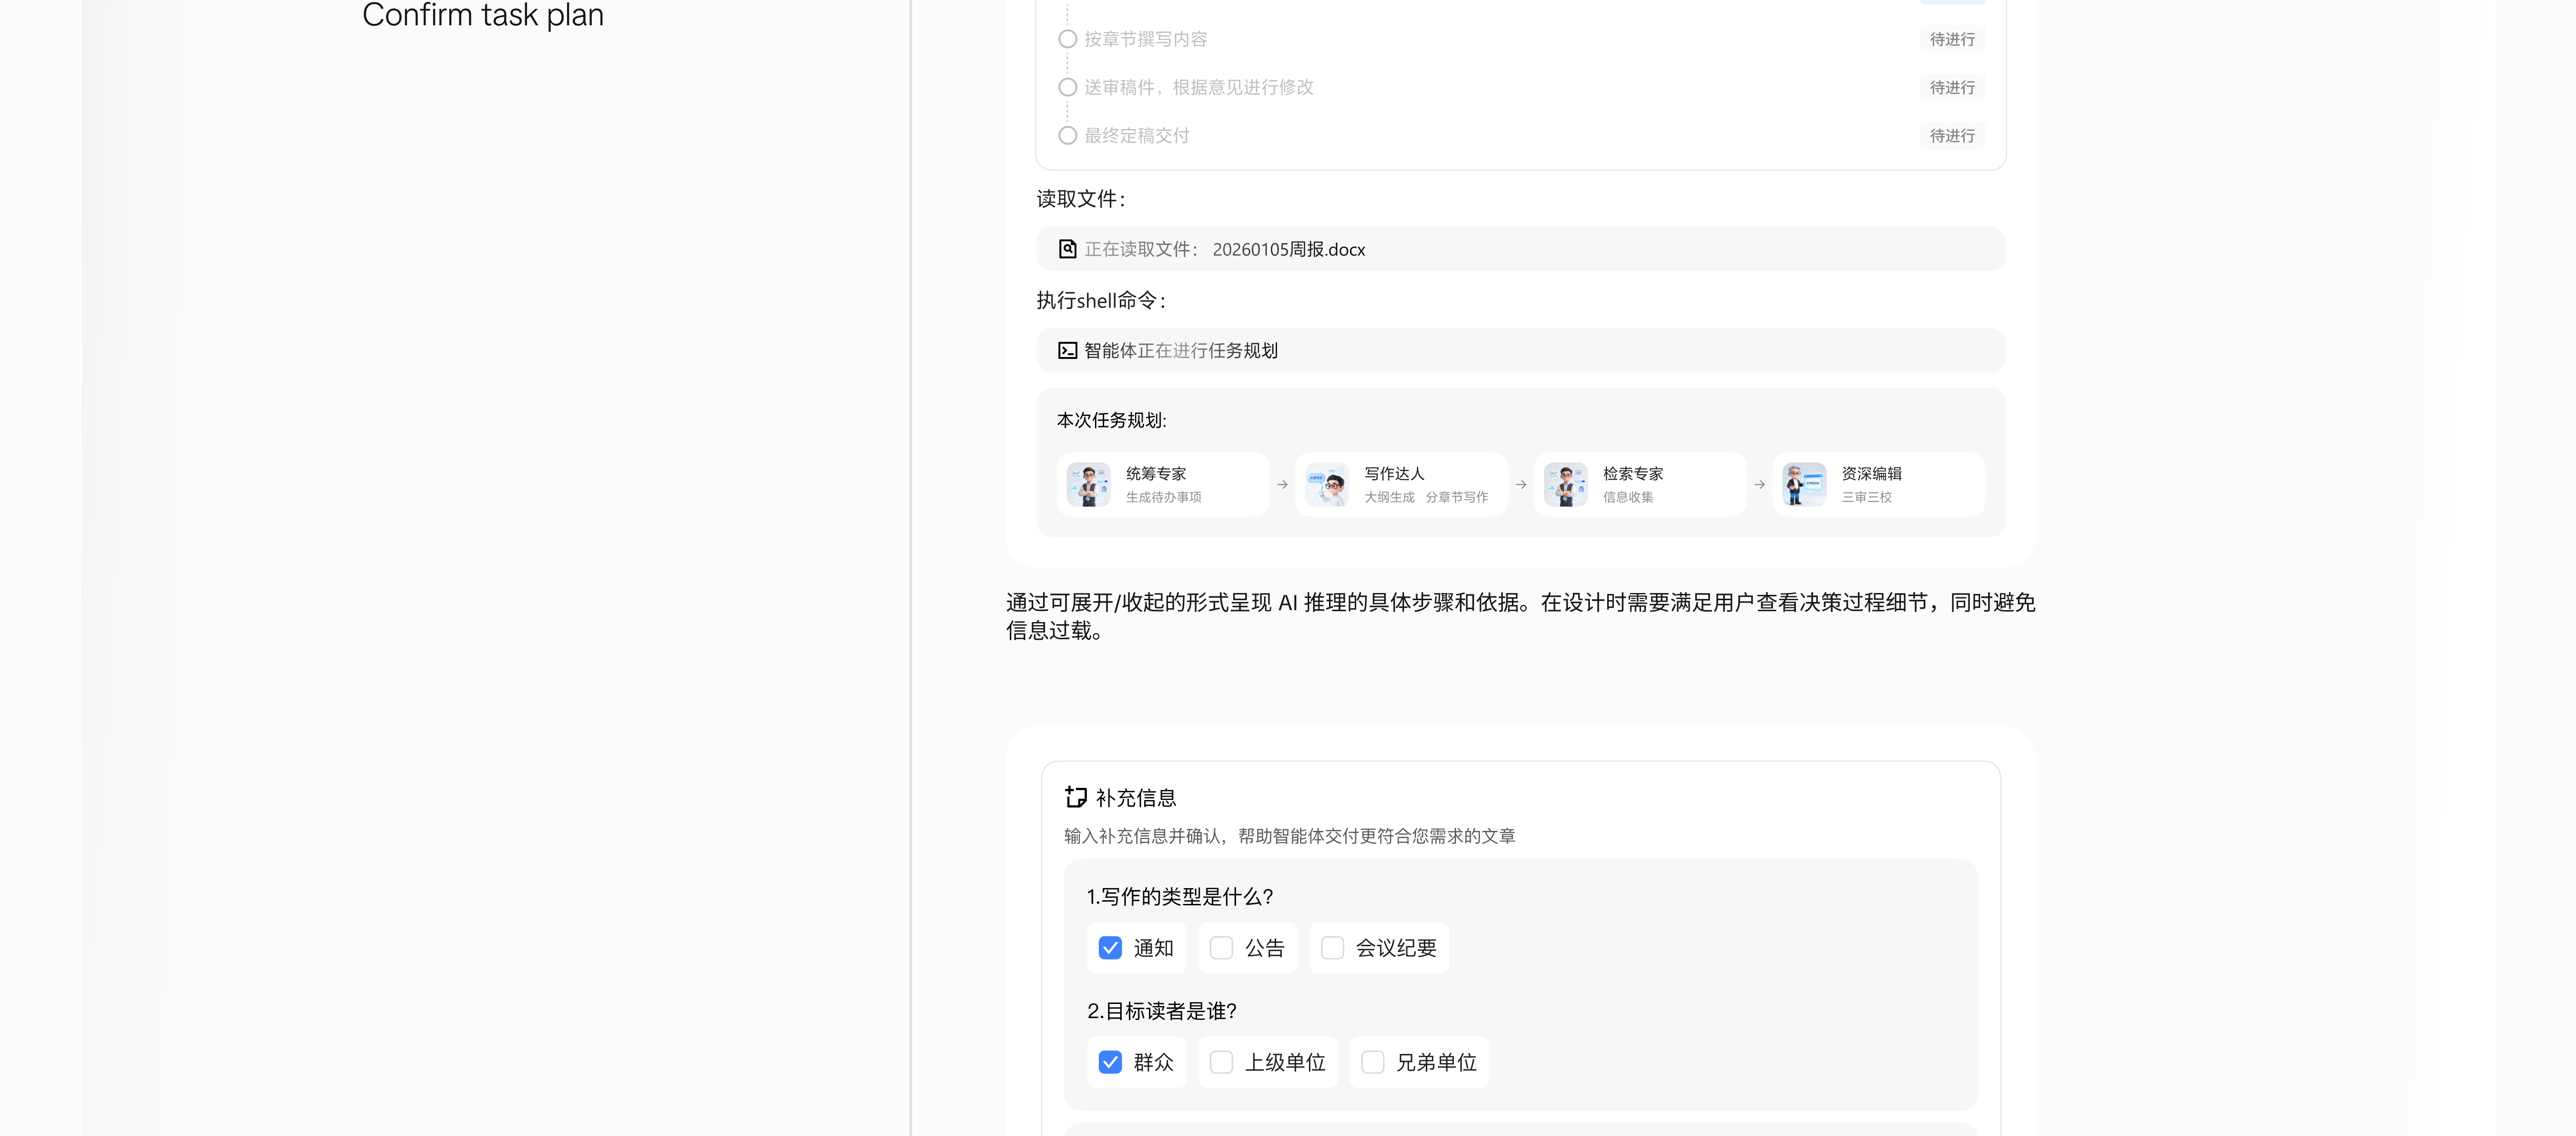The height and width of the screenshot is (1136, 2576).
Task: Click the 智能体正在进行任务规划 command row
Action: 1520,350
